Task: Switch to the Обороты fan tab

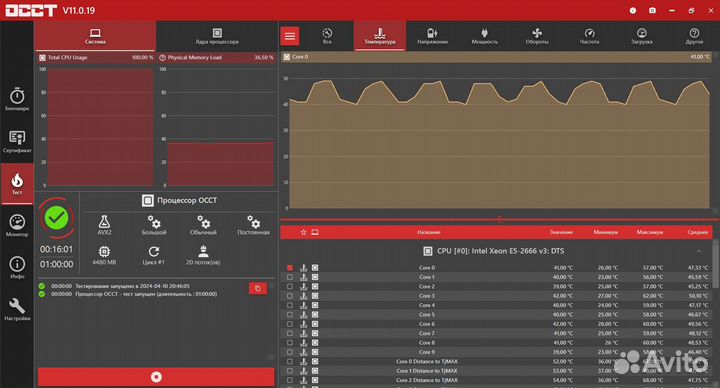Action: pos(537,36)
